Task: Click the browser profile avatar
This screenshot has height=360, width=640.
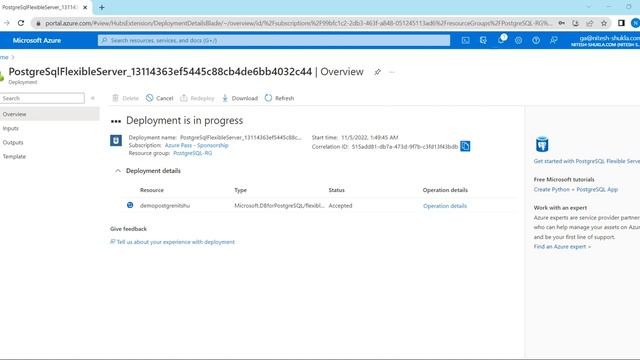Action: [x=635, y=23]
